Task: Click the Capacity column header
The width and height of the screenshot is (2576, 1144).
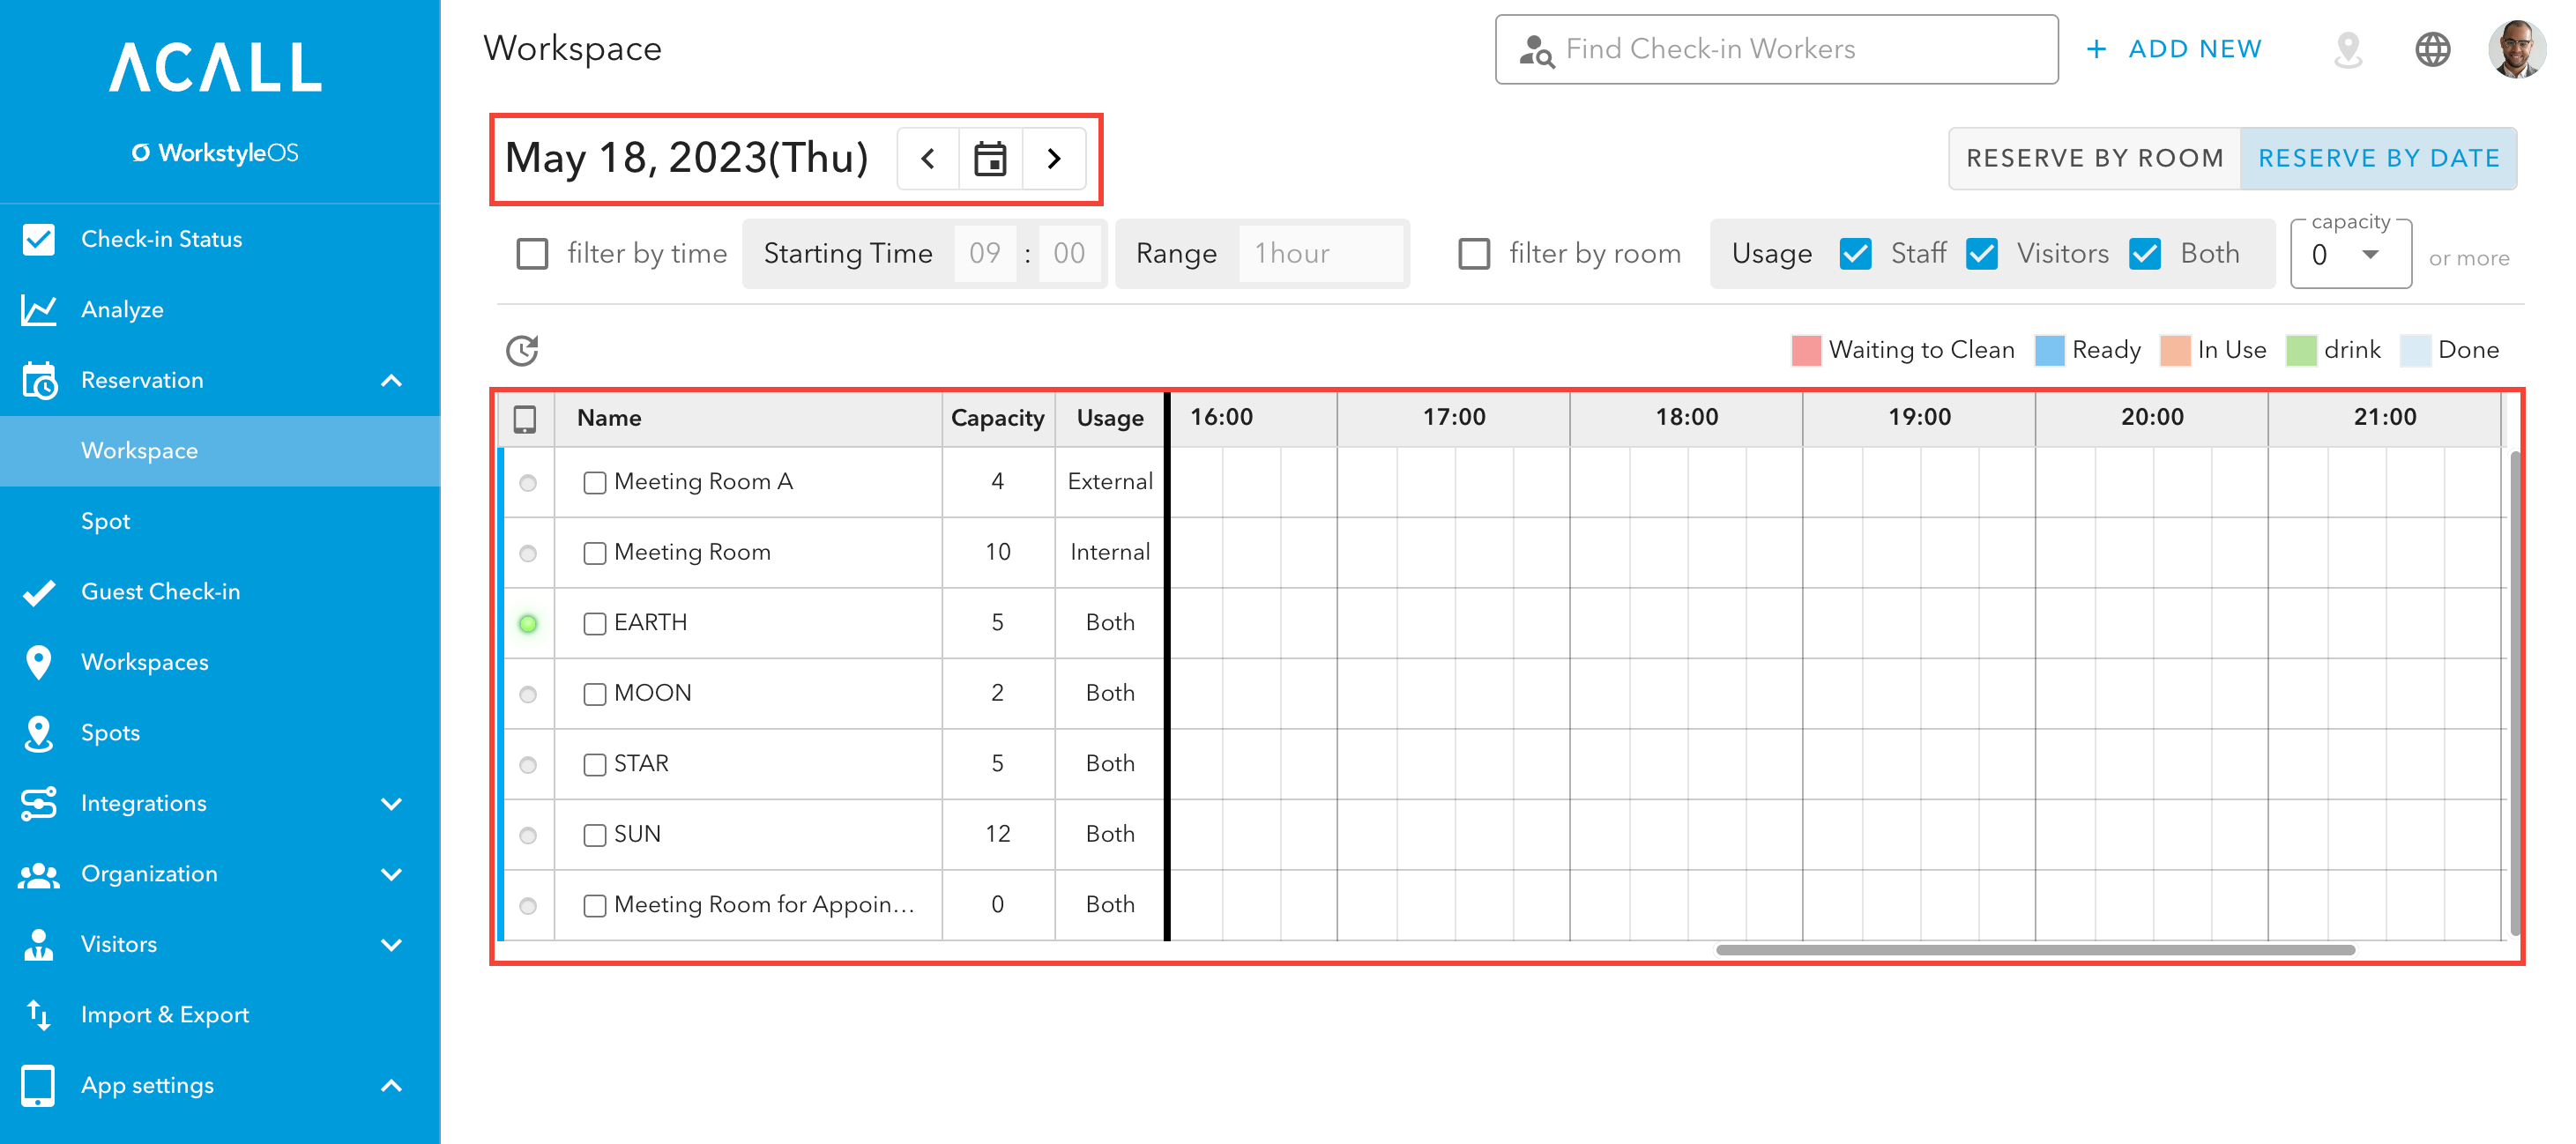Action: (x=998, y=418)
